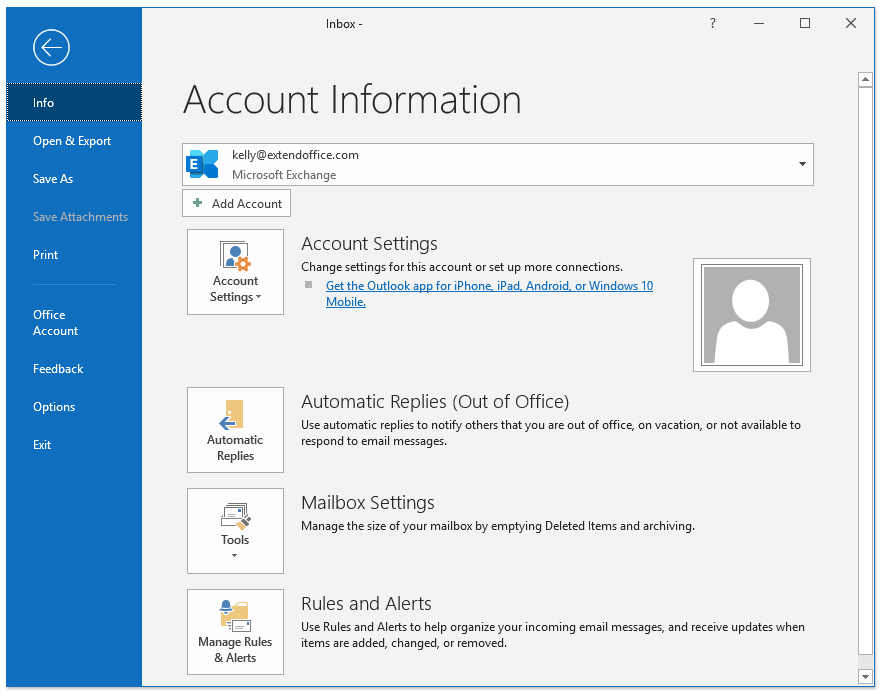Go to Print in the sidebar
The width and height of the screenshot is (880, 694).
tap(46, 255)
